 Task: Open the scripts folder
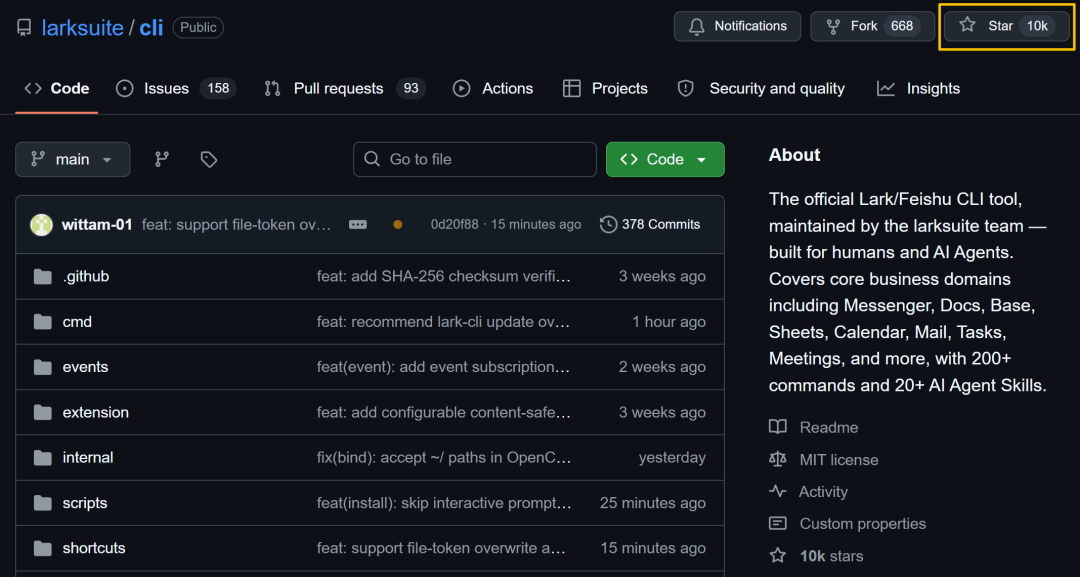point(85,503)
